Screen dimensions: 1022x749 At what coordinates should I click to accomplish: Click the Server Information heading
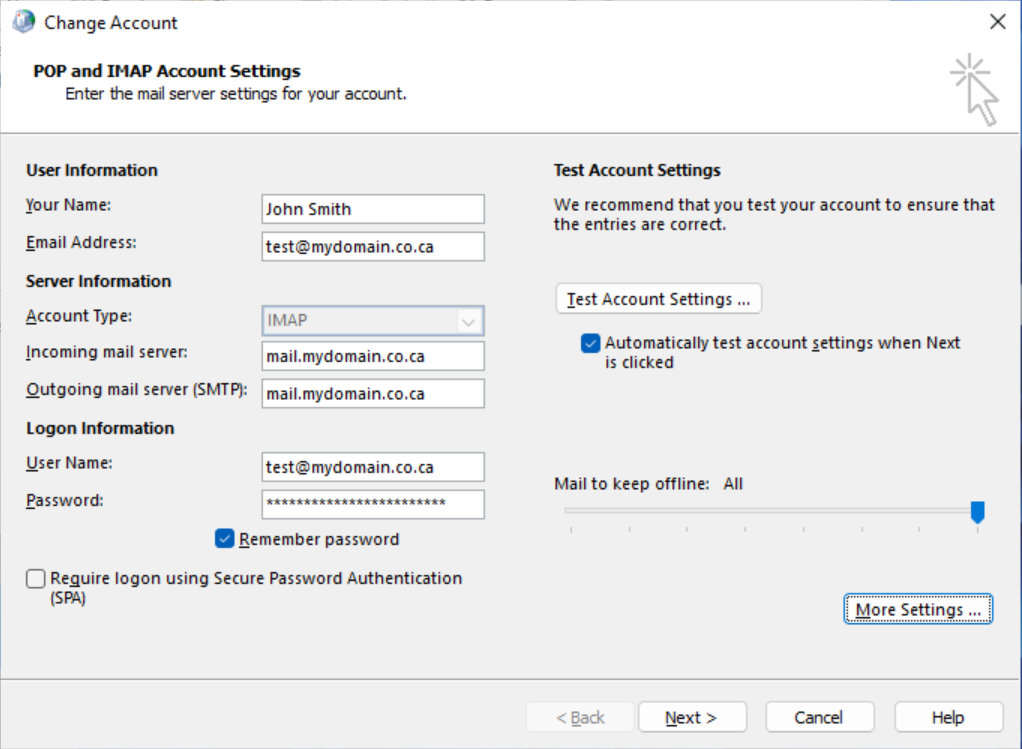(98, 281)
